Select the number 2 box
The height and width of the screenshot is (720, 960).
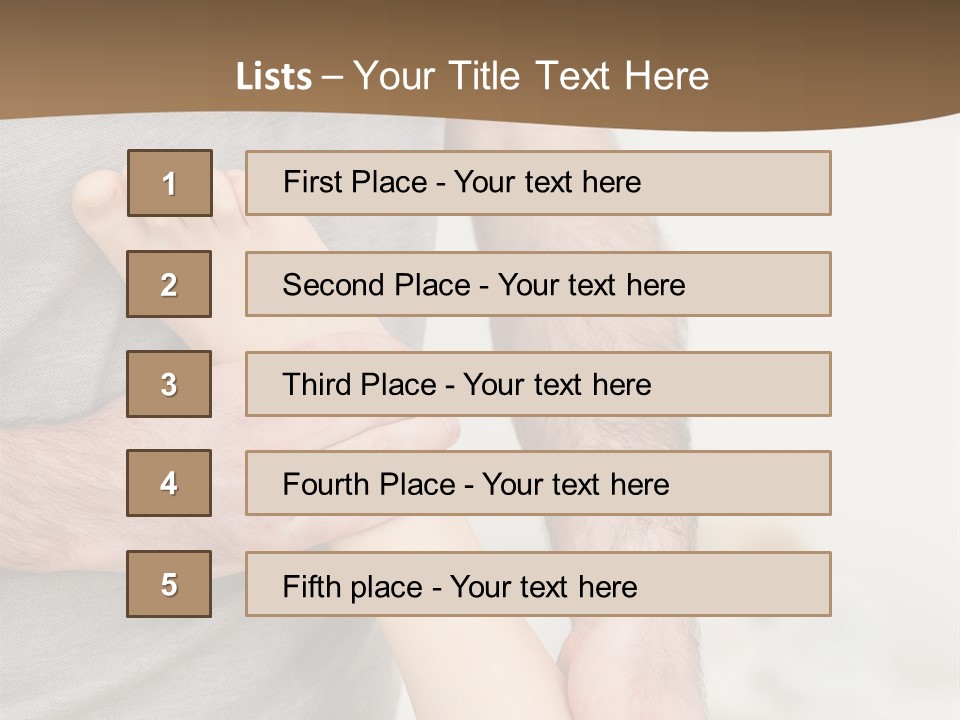169,284
